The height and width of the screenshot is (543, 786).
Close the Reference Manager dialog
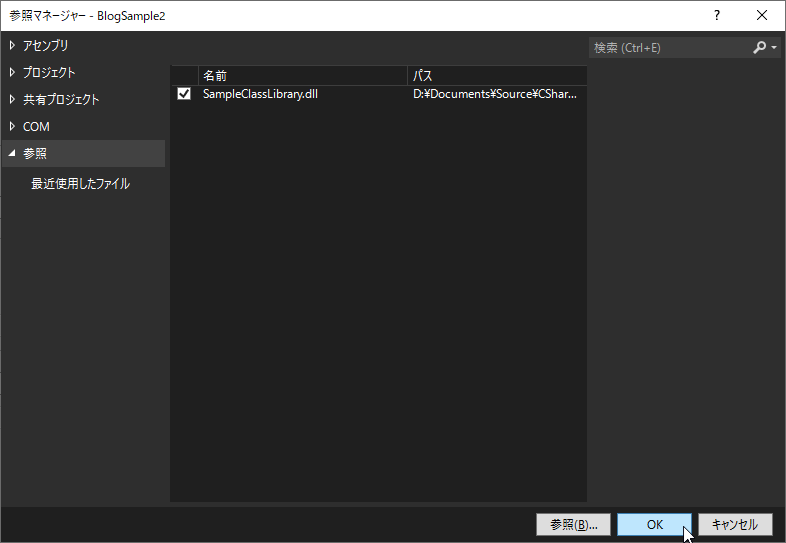(x=762, y=15)
